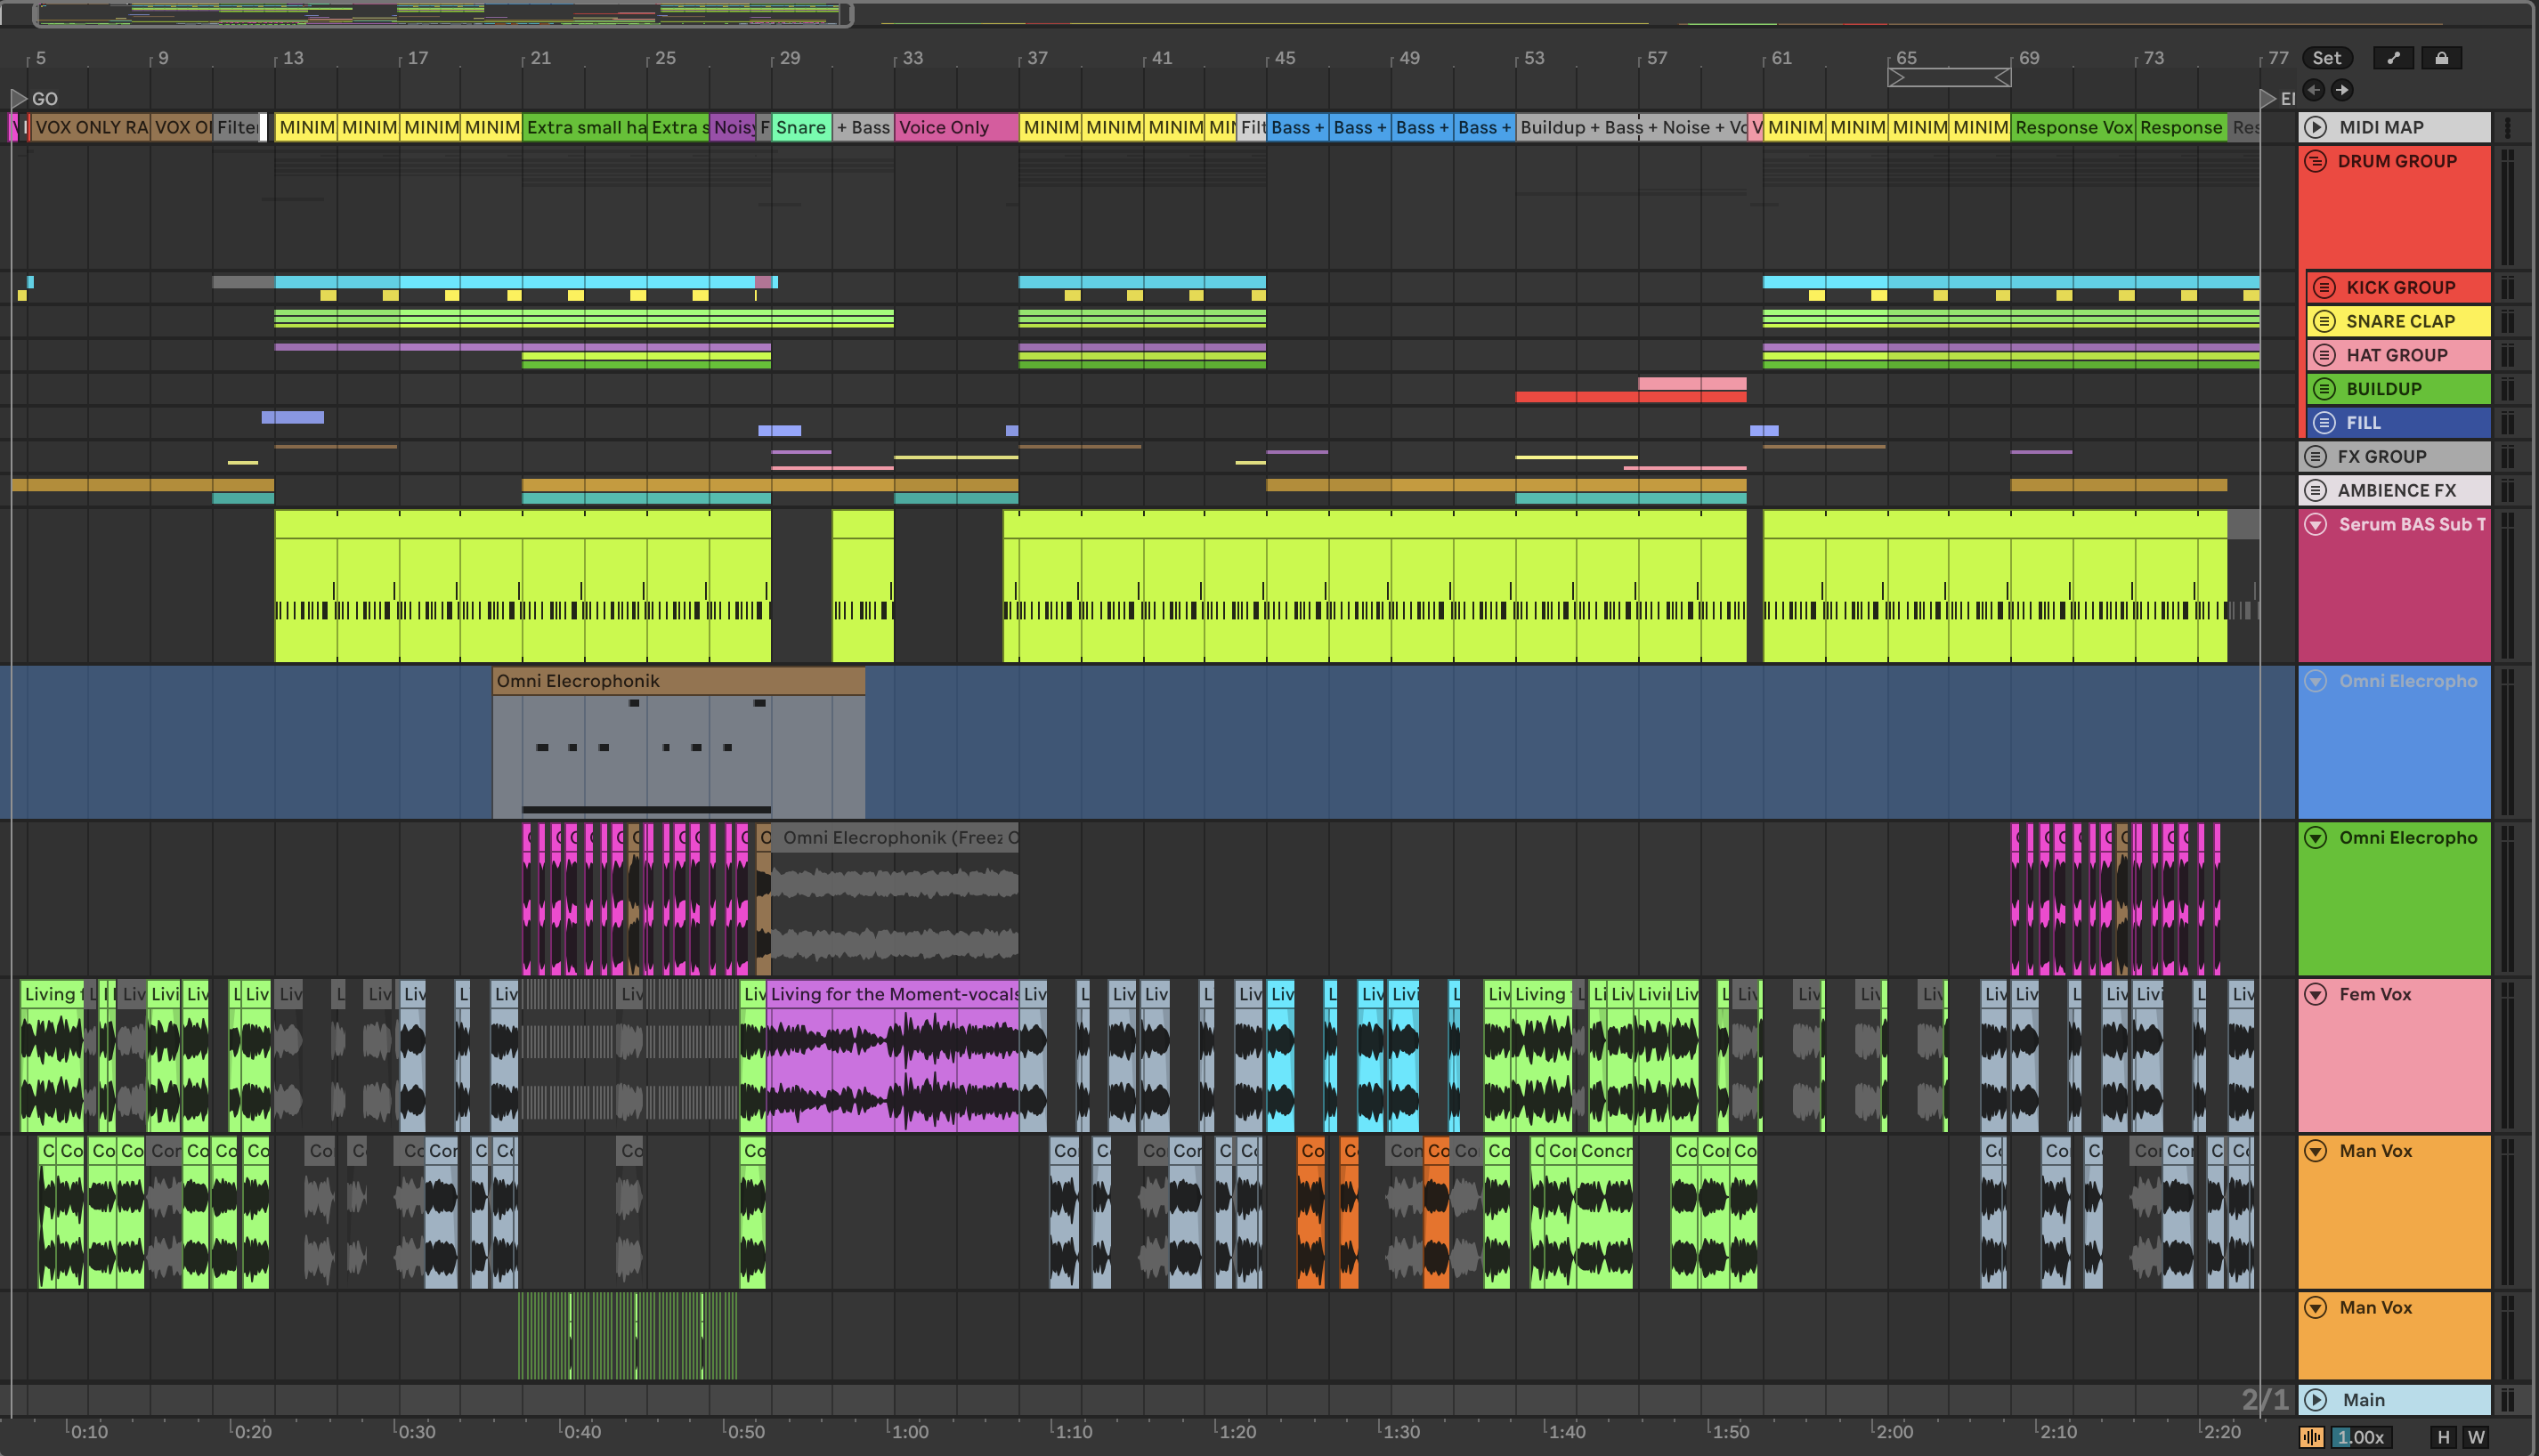The image size is (2539, 1456).
Task: Toggle automation mode button
Action: (2392, 58)
